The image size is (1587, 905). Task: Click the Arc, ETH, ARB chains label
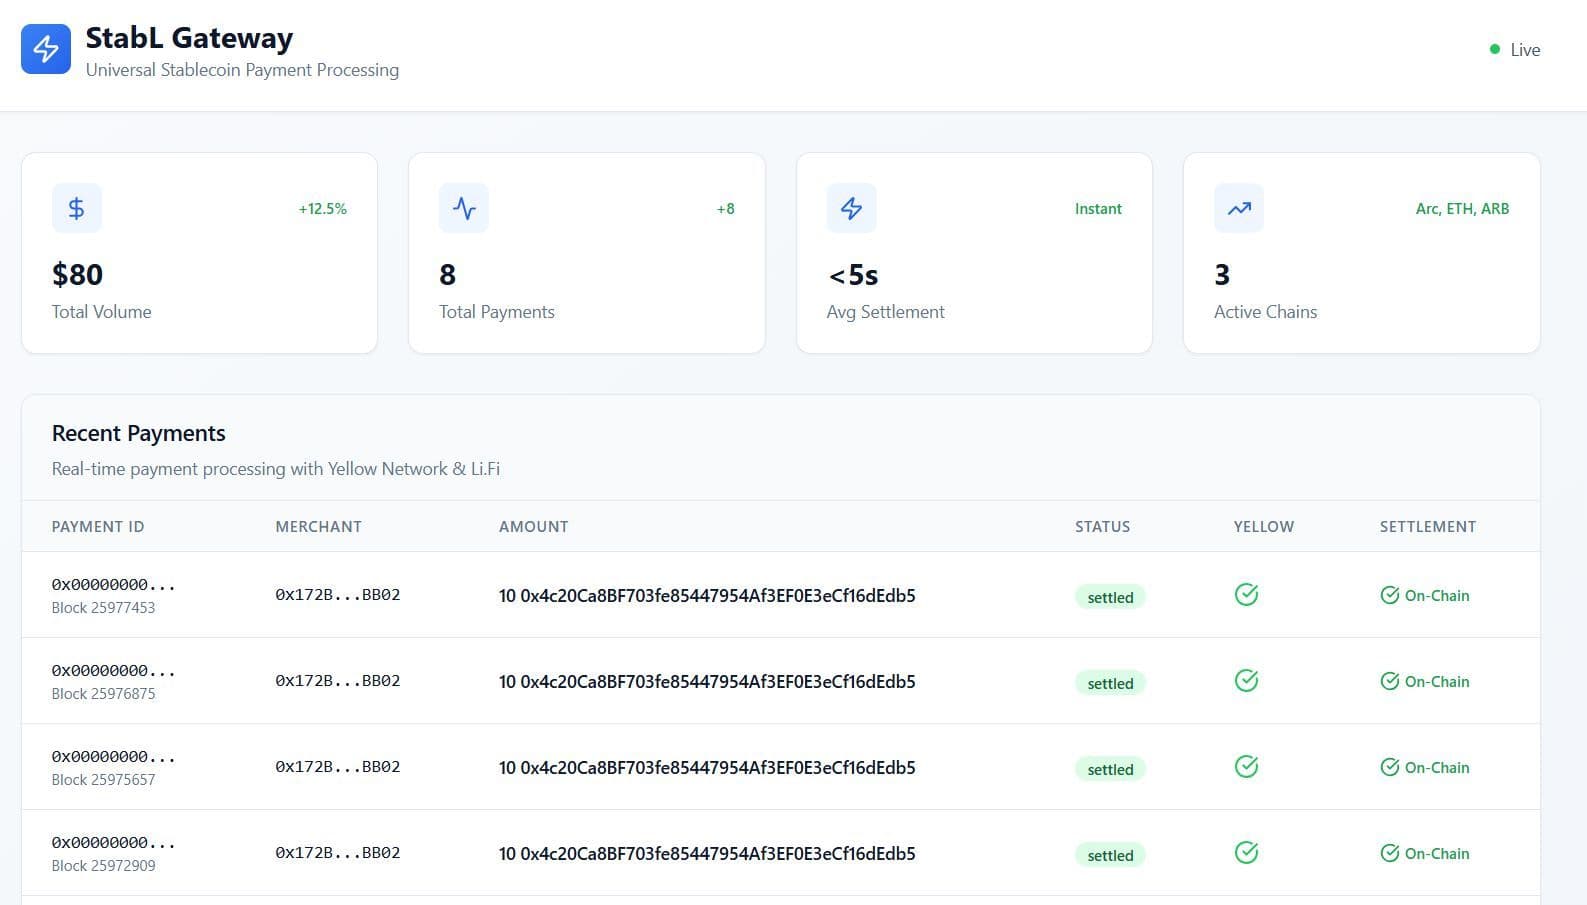tap(1462, 209)
